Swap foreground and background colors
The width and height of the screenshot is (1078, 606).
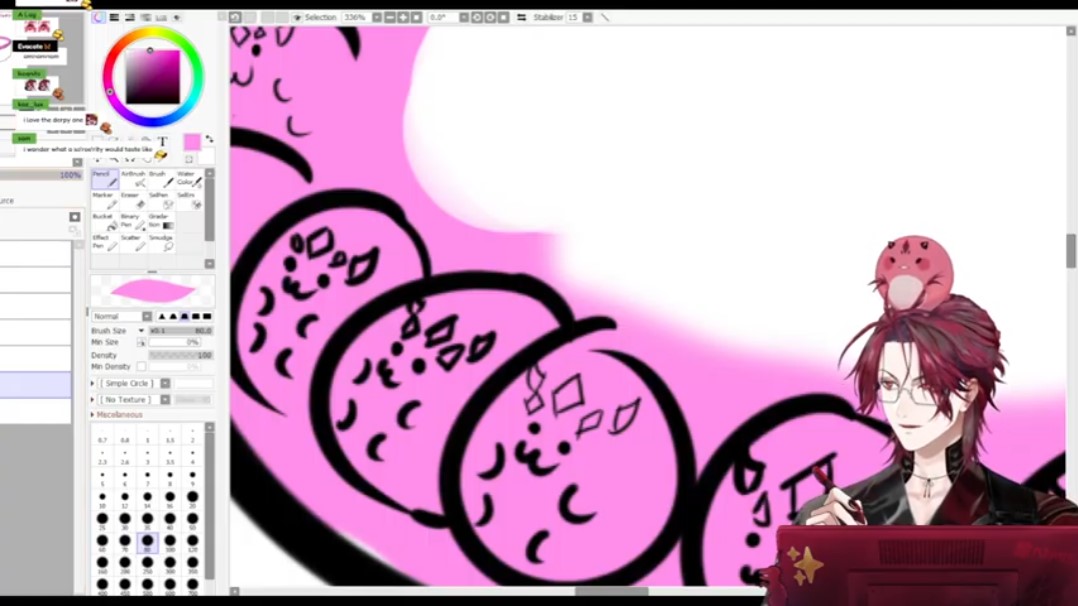(209, 139)
